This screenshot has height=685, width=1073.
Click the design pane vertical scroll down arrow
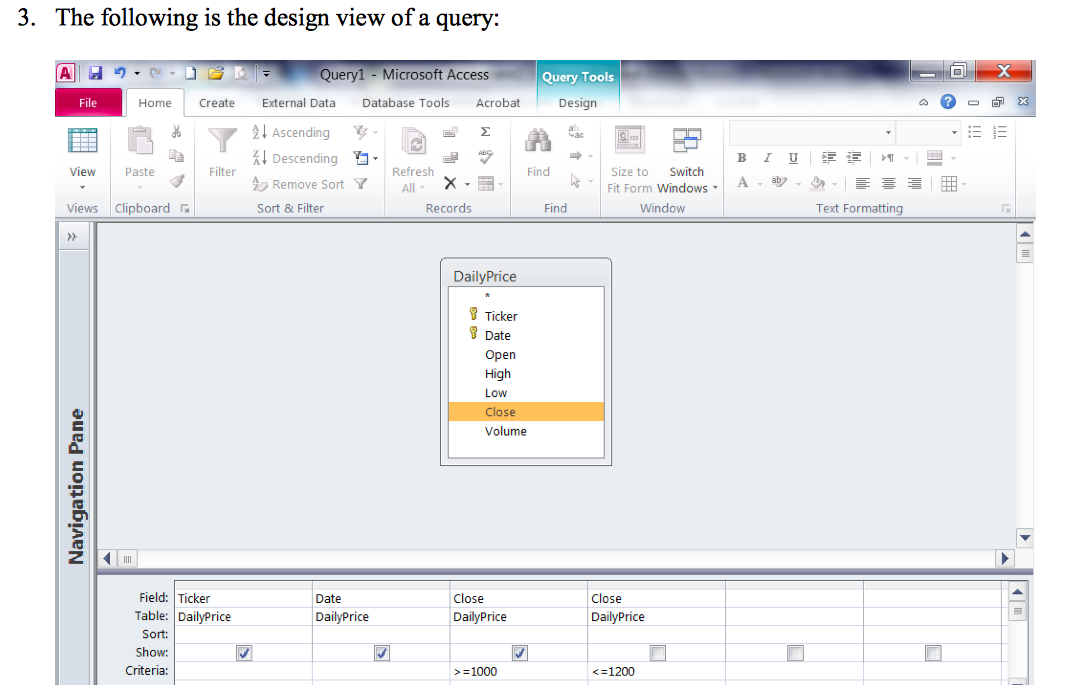pos(1024,538)
